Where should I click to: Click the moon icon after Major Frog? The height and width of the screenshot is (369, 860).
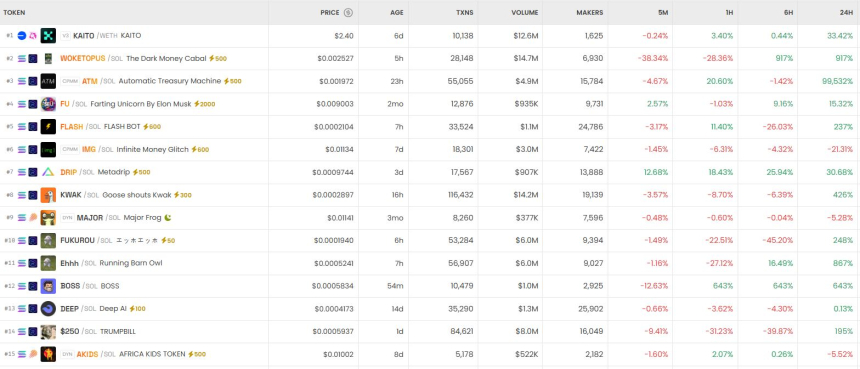[168, 218]
